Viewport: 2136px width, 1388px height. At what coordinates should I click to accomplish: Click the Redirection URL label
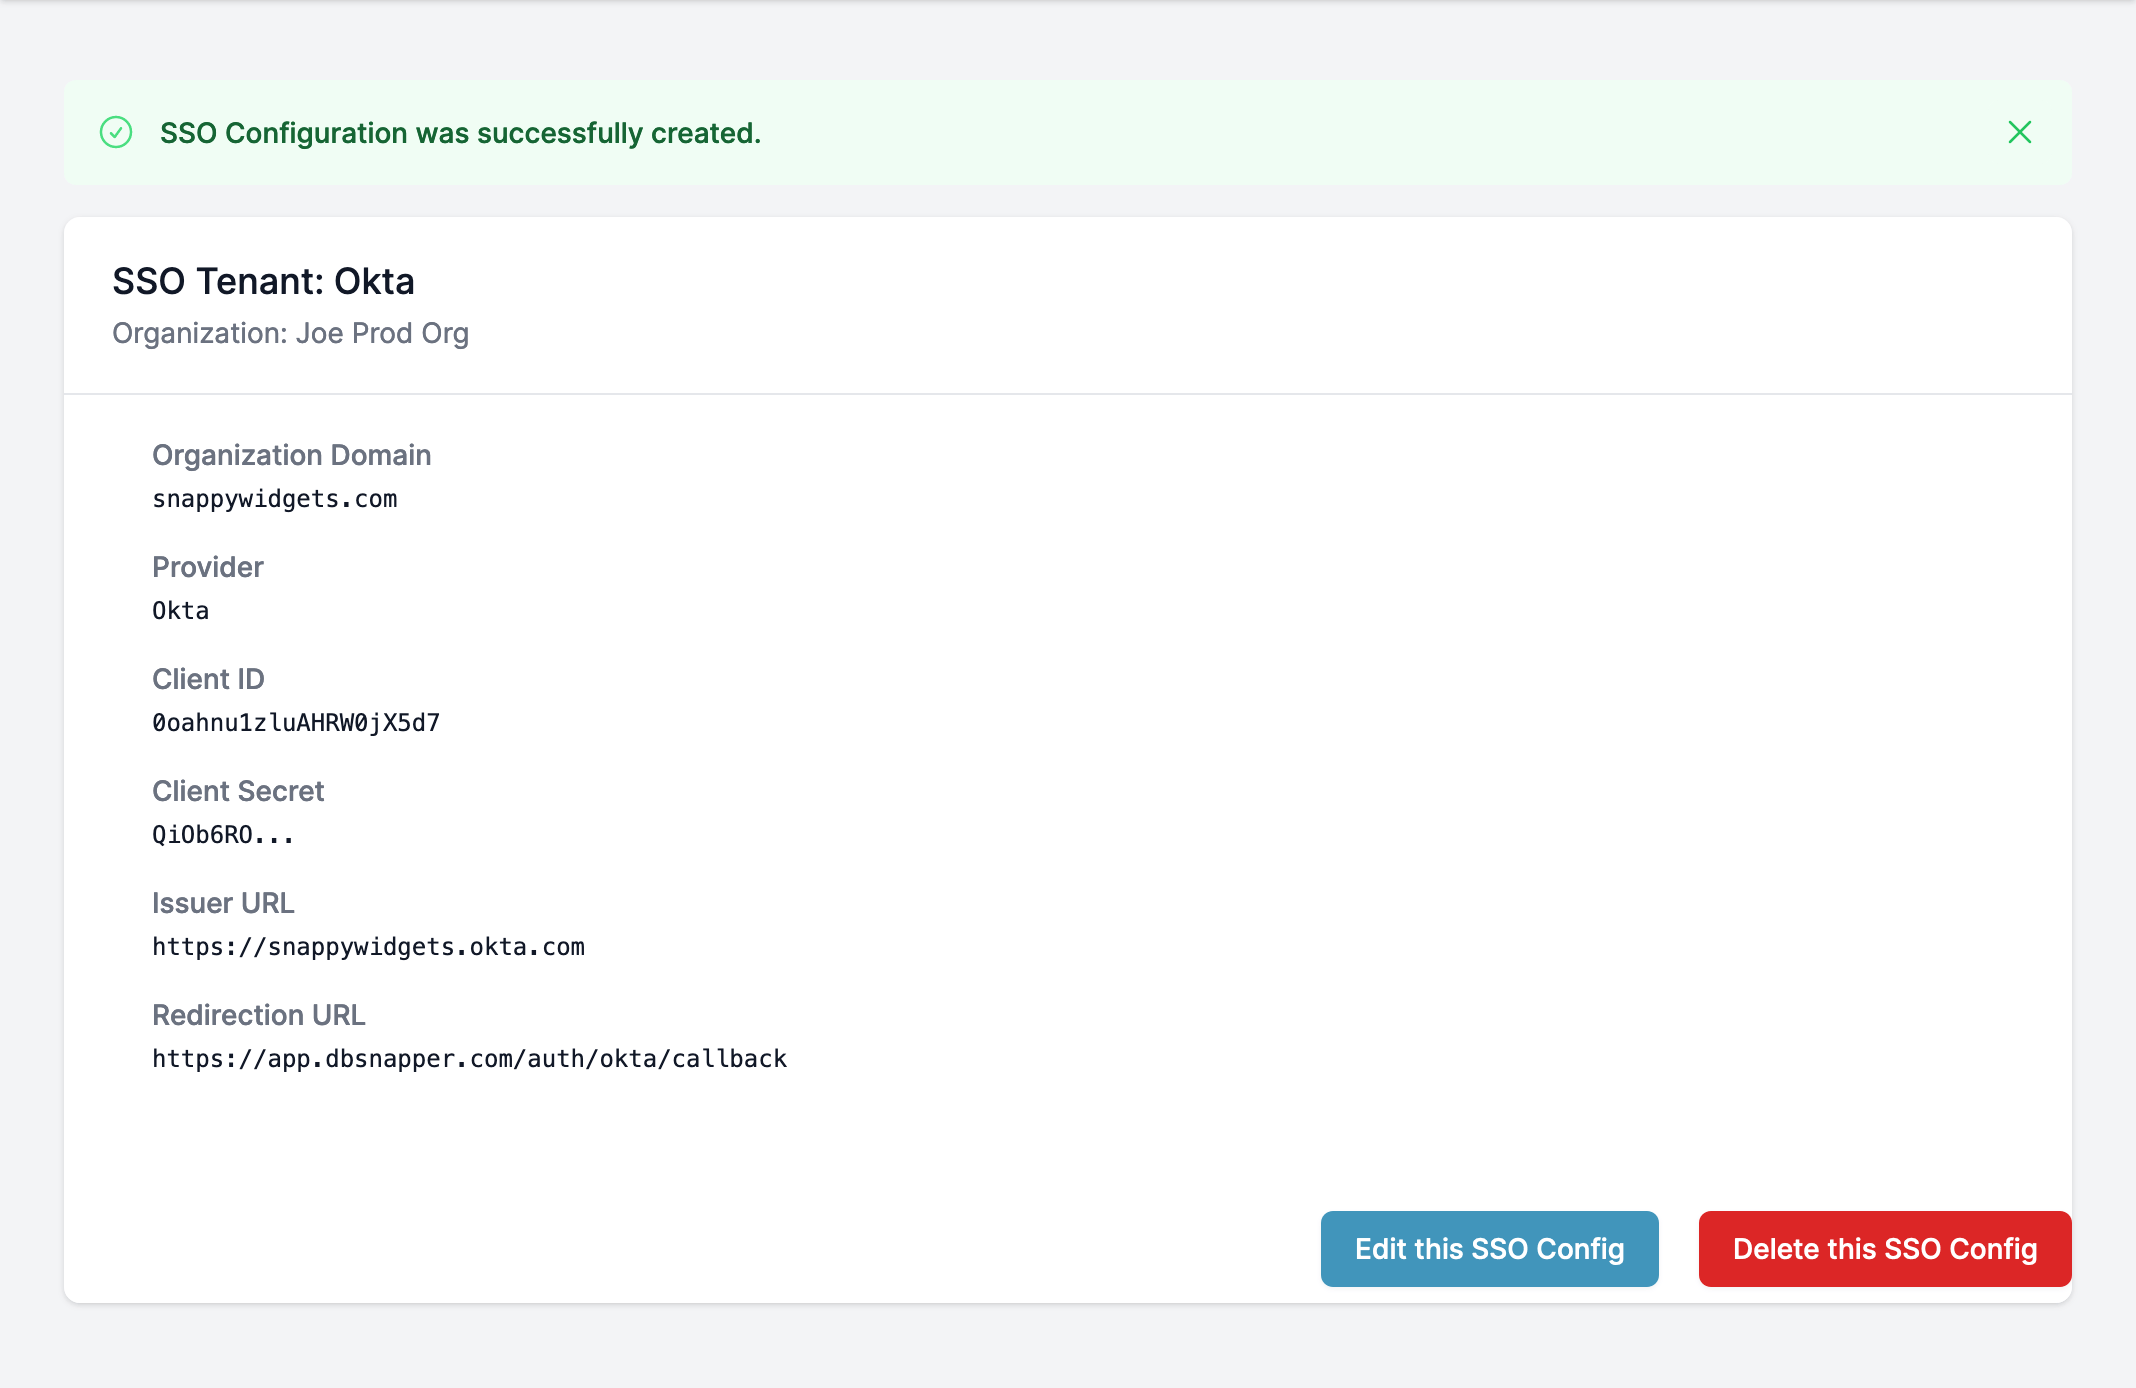tap(259, 1015)
